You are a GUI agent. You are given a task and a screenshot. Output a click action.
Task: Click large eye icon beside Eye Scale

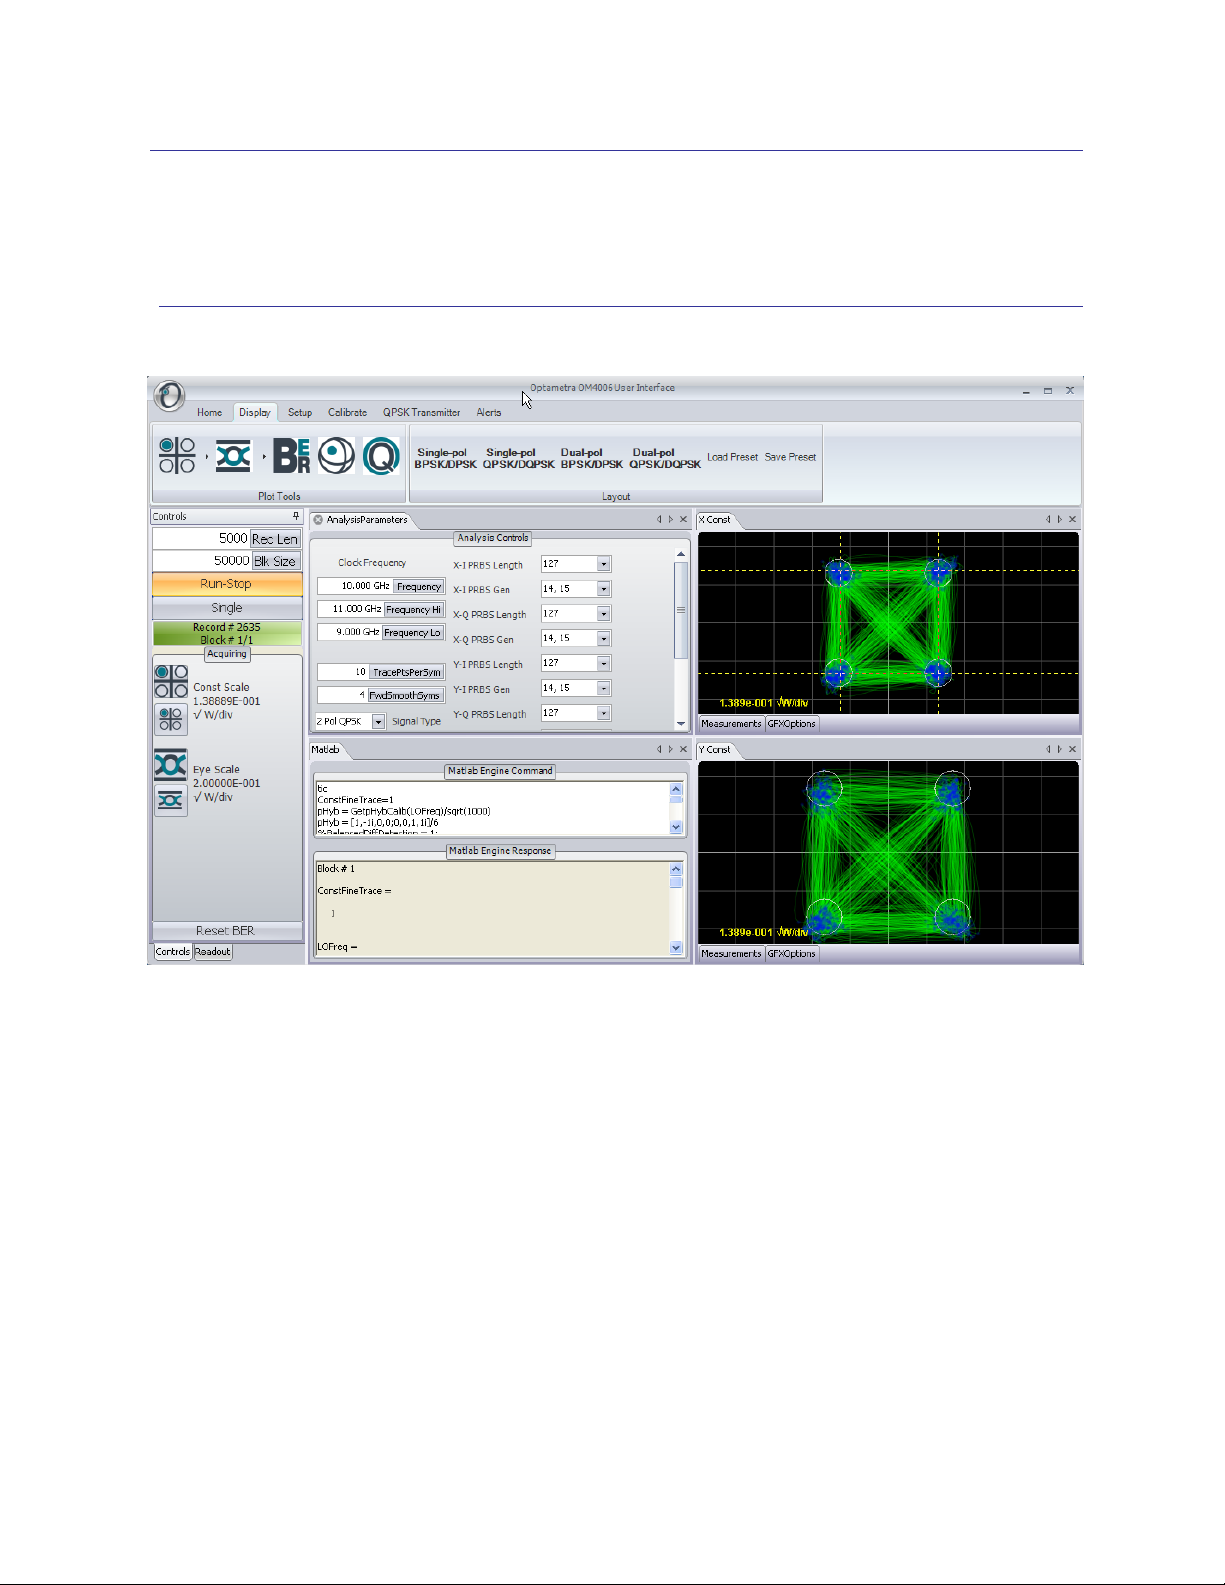click(171, 765)
